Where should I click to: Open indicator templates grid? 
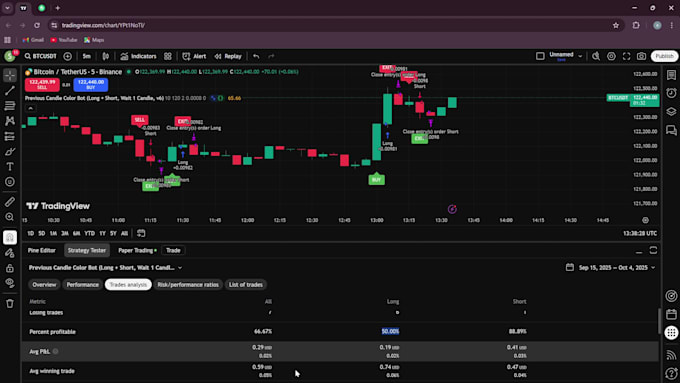tap(168, 56)
